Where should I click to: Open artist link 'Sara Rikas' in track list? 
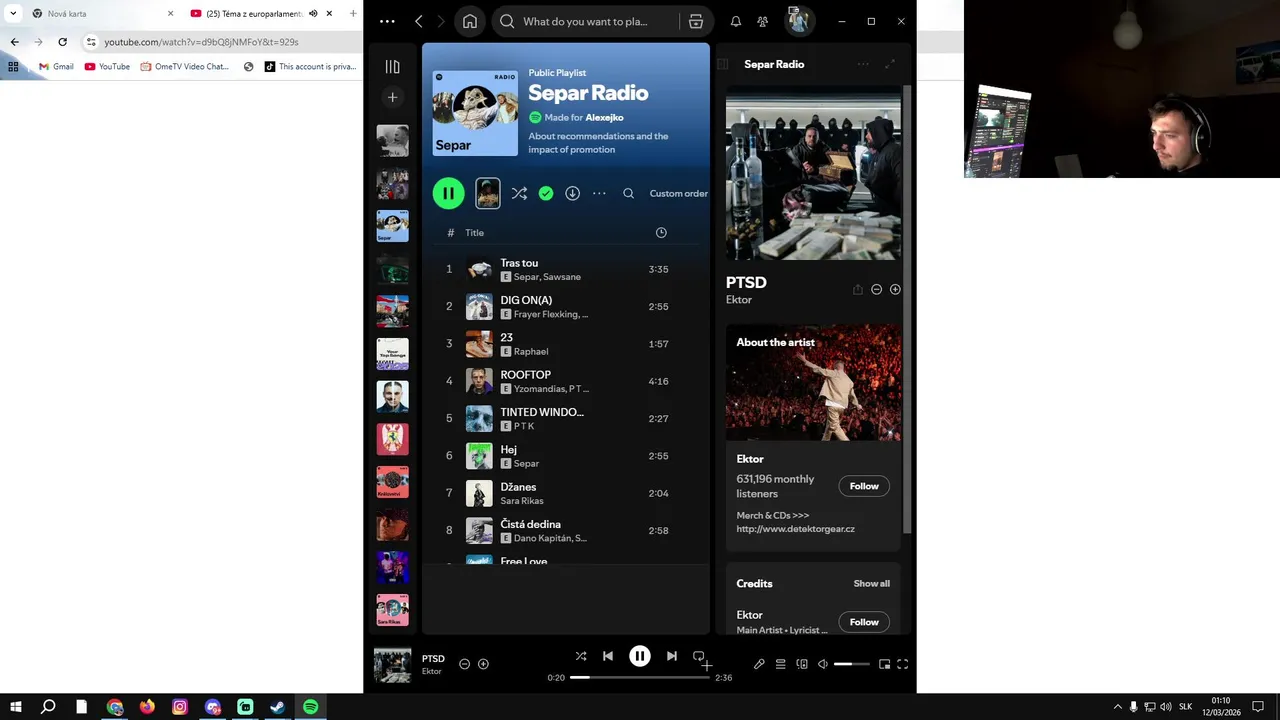click(x=522, y=501)
